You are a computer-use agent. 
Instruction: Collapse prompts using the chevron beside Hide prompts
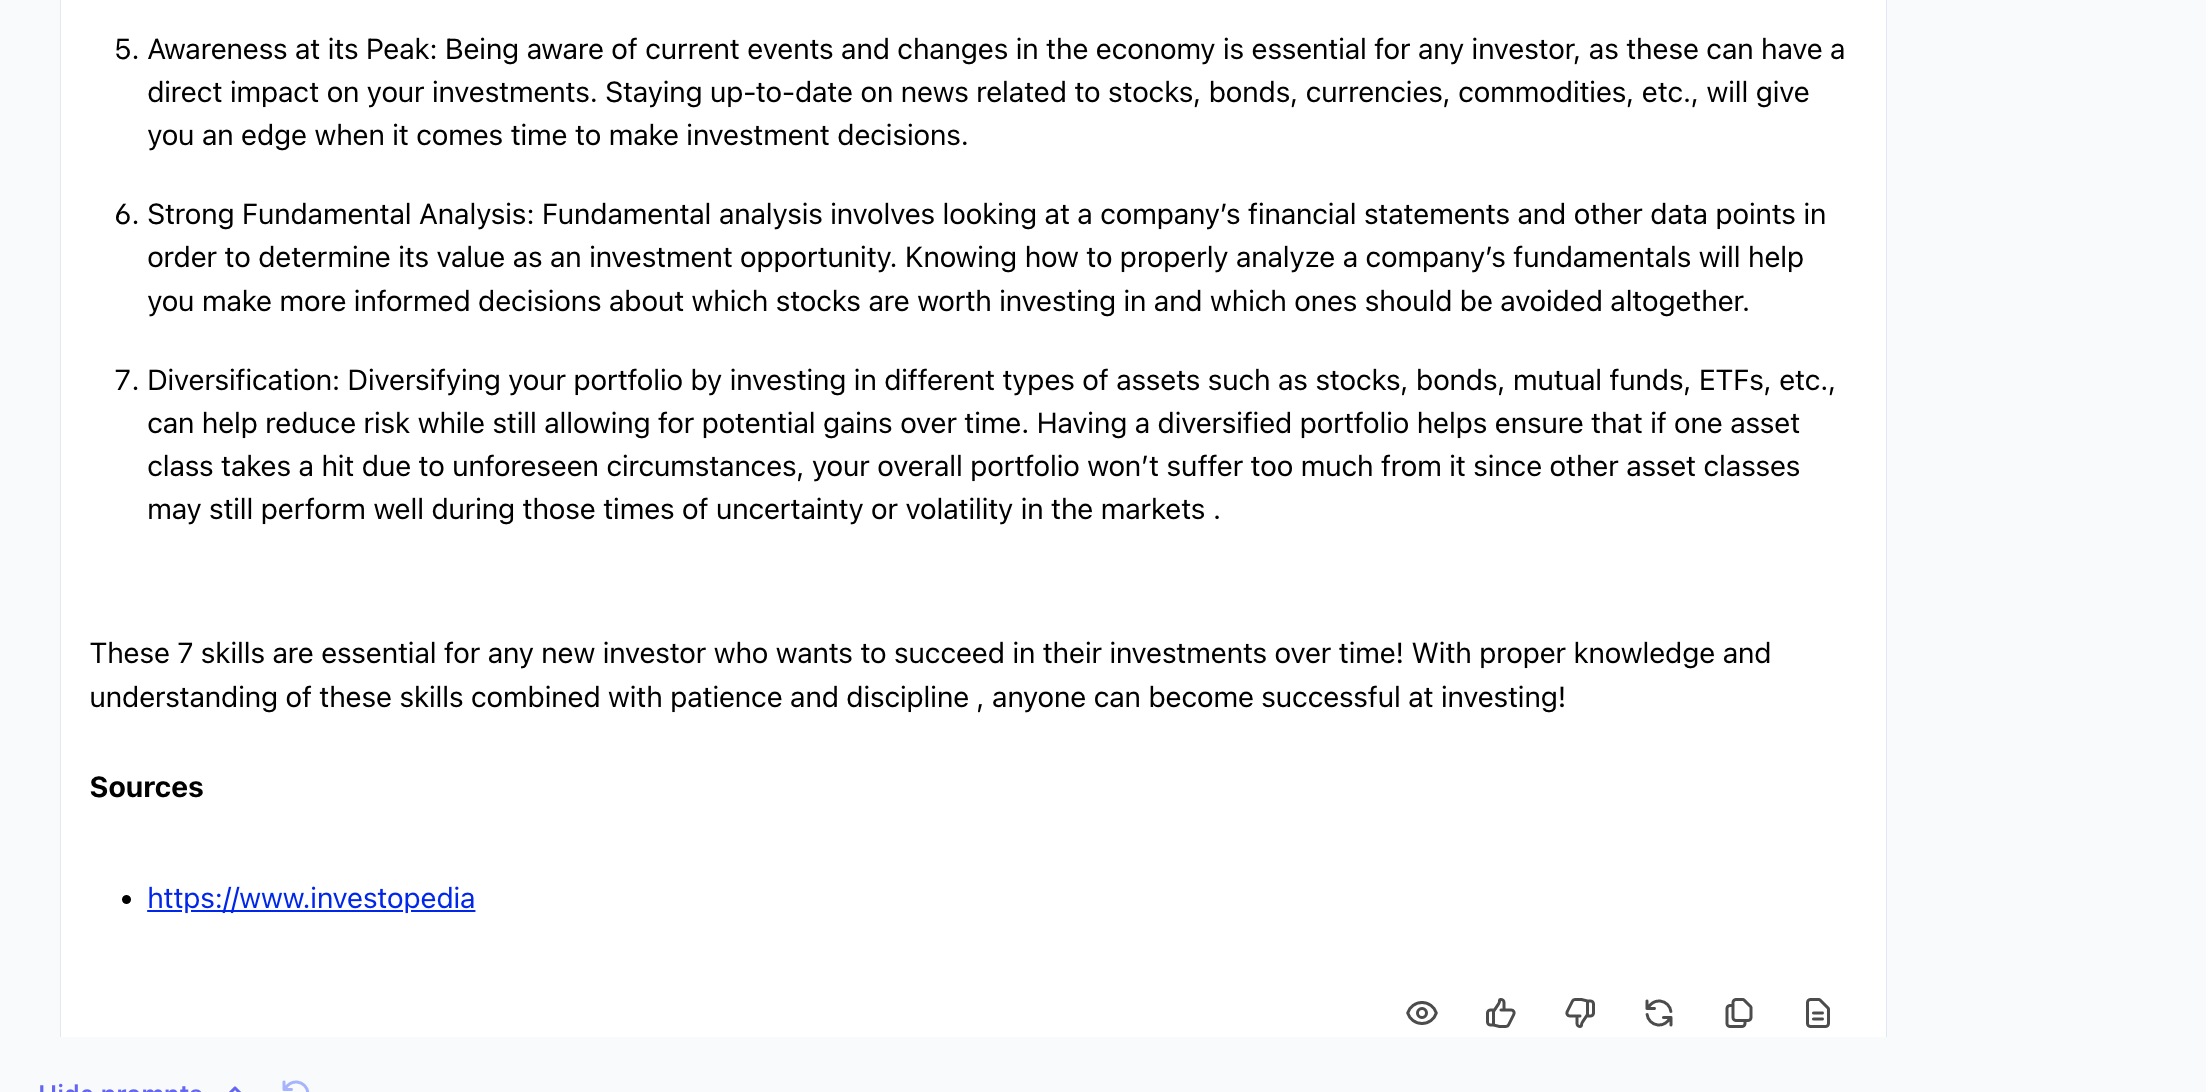click(236, 1087)
